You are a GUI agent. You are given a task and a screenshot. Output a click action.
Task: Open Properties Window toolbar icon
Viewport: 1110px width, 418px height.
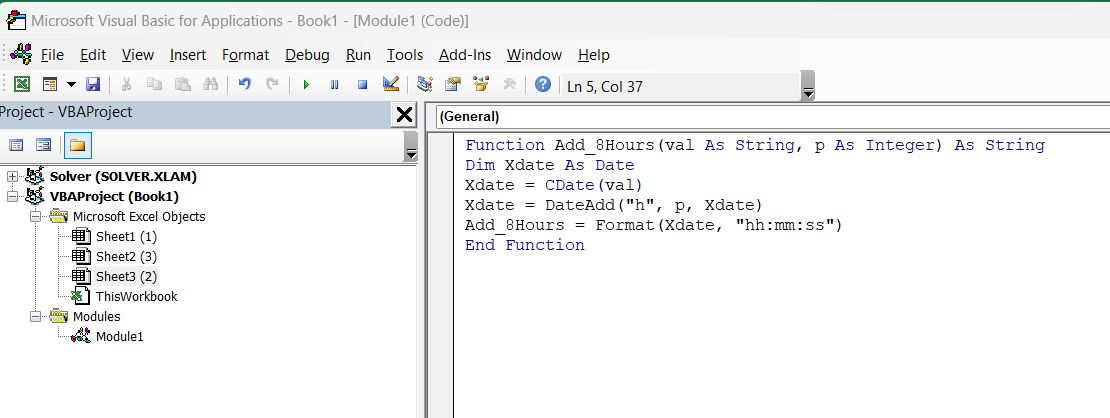coord(453,84)
